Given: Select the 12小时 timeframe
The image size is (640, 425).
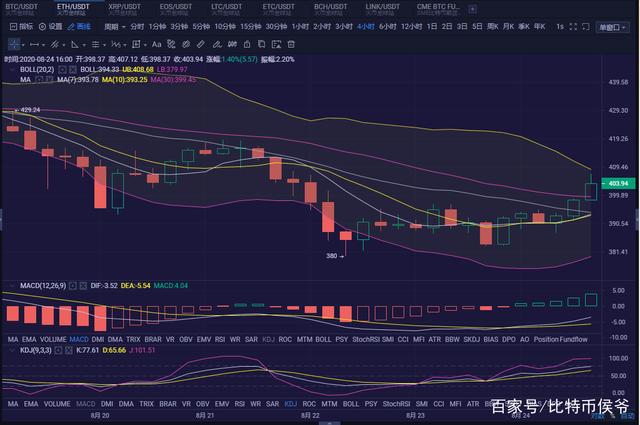Looking at the screenshot, I should [411, 27].
